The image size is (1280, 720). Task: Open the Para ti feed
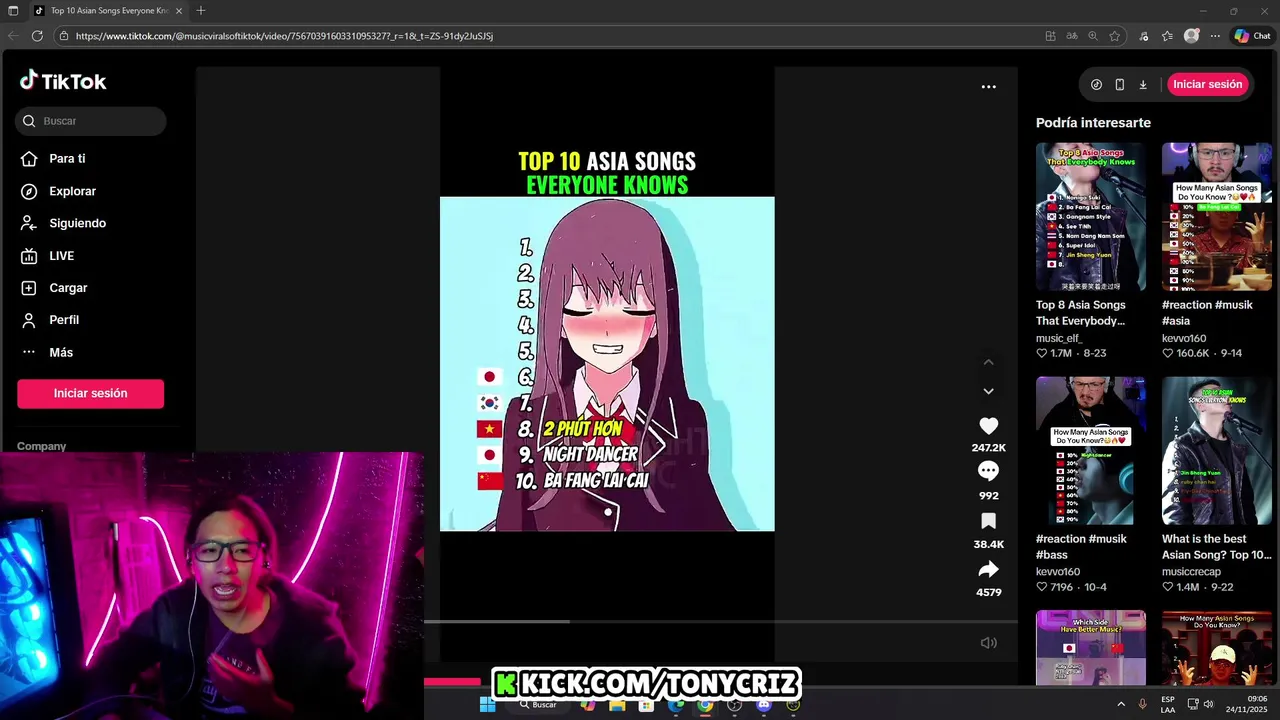53,158
